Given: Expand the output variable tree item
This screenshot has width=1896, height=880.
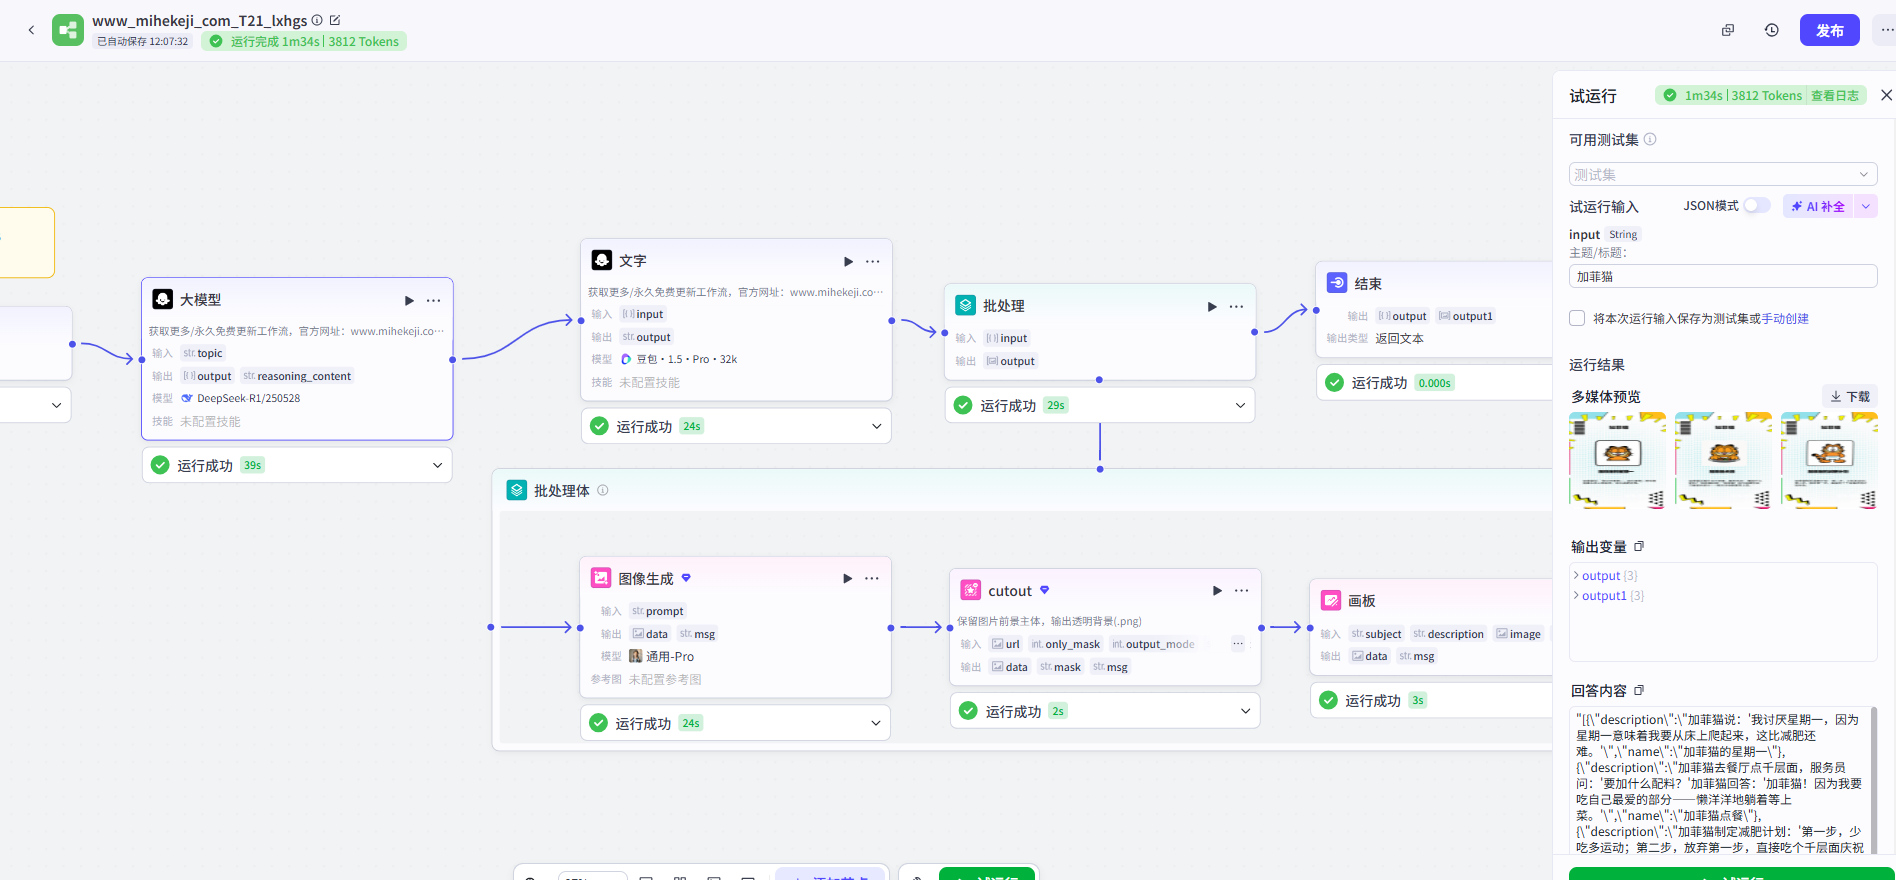Looking at the screenshot, I should (1577, 575).
